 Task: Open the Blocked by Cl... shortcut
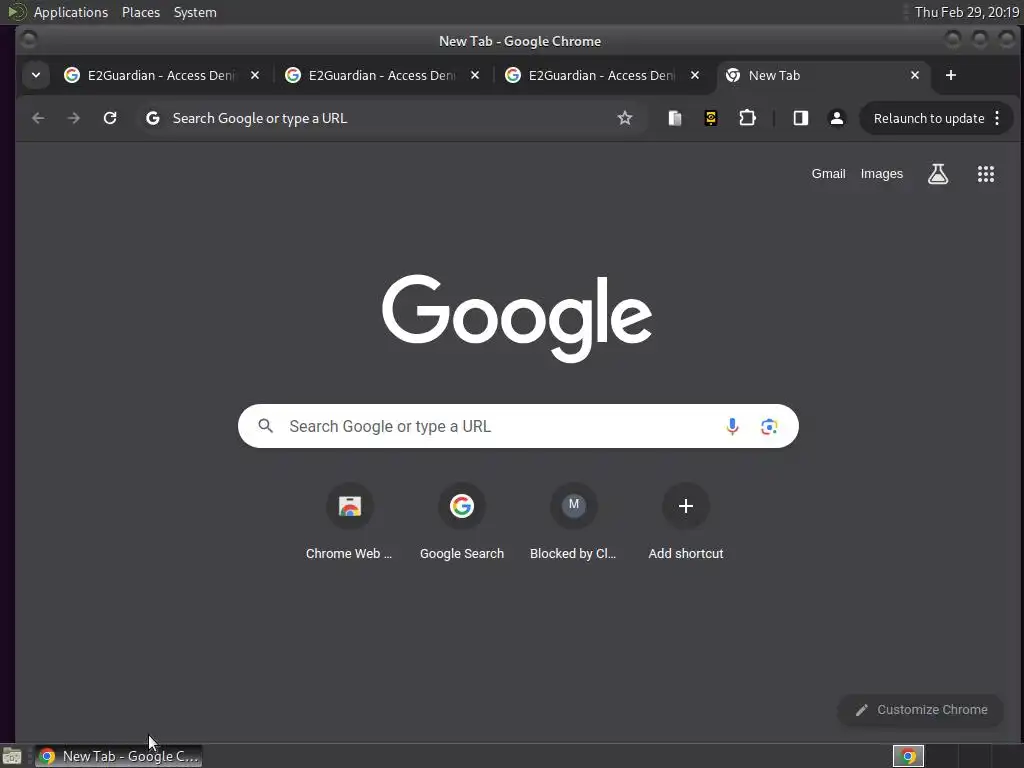point(573,522)
